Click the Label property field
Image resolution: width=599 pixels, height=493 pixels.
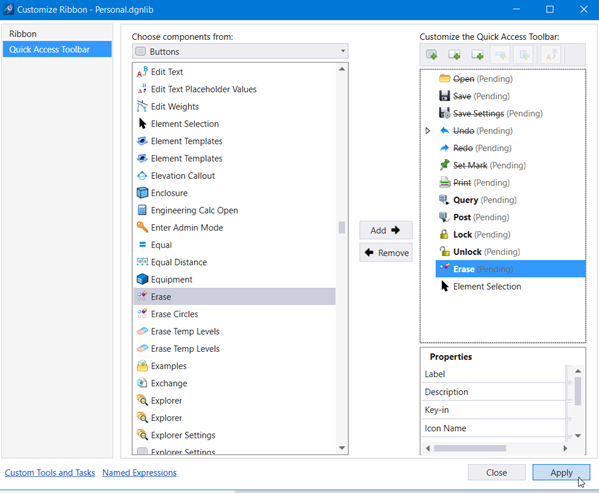click(494, 374)
